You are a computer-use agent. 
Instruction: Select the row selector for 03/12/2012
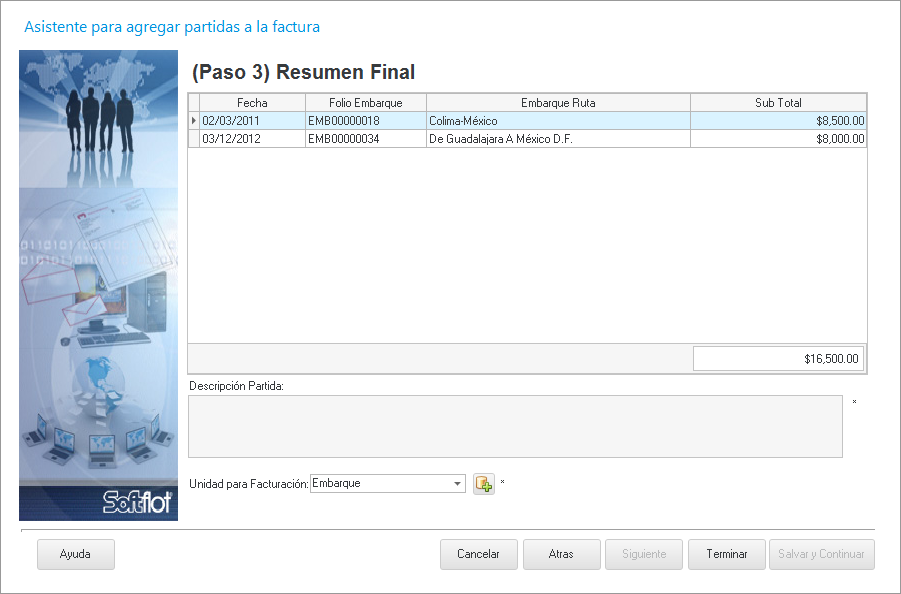(x=194, y=139)
